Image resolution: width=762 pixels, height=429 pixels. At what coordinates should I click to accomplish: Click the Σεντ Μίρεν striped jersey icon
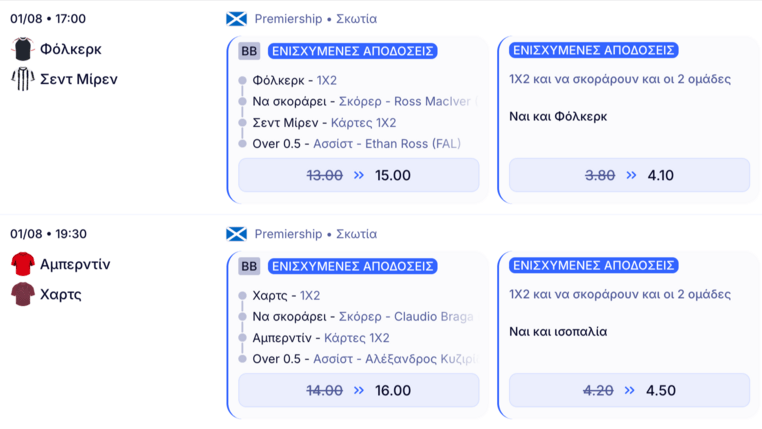(22, 79)
